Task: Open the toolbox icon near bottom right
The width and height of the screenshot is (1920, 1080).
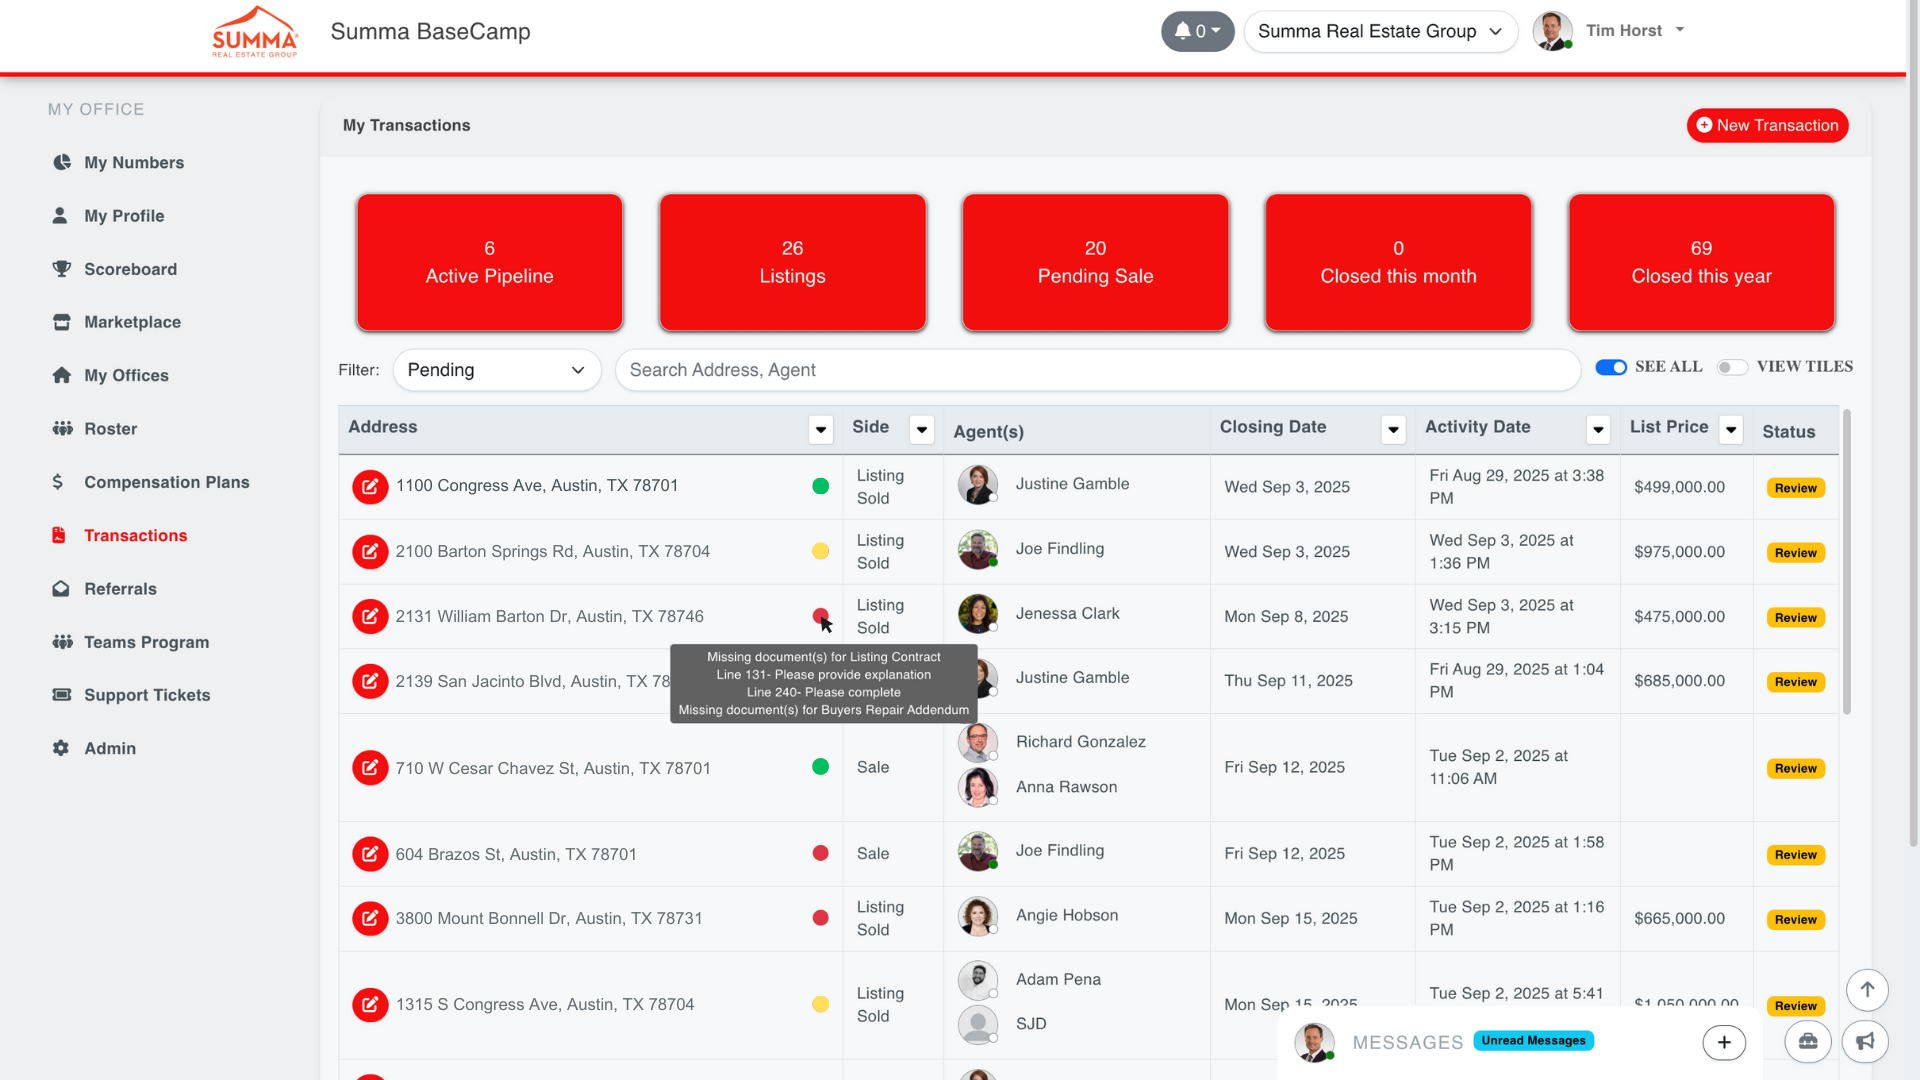Action: point(1808,1041)
